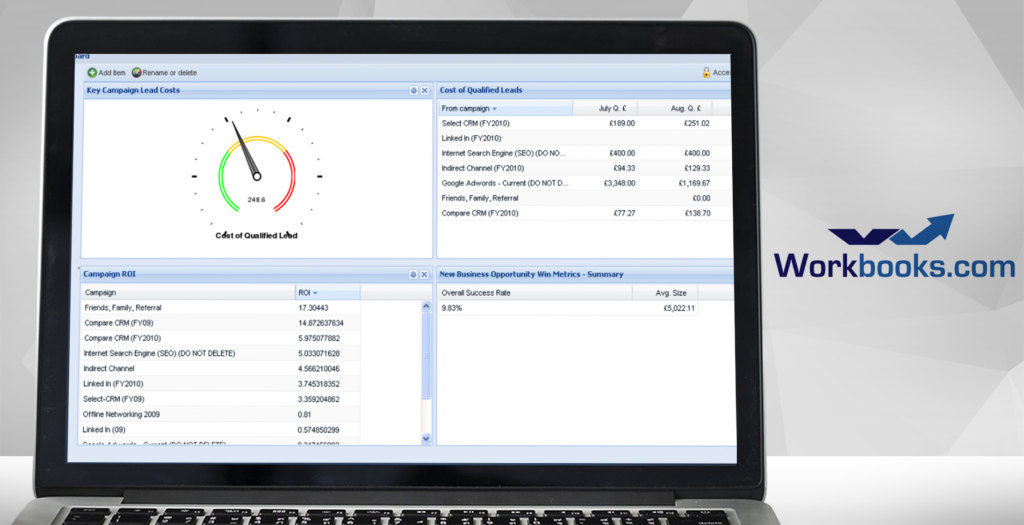1024x525 pixels.
Task: Click the Campaign ROI panel title
Action: pyautogui.click(x=110, y=274)
